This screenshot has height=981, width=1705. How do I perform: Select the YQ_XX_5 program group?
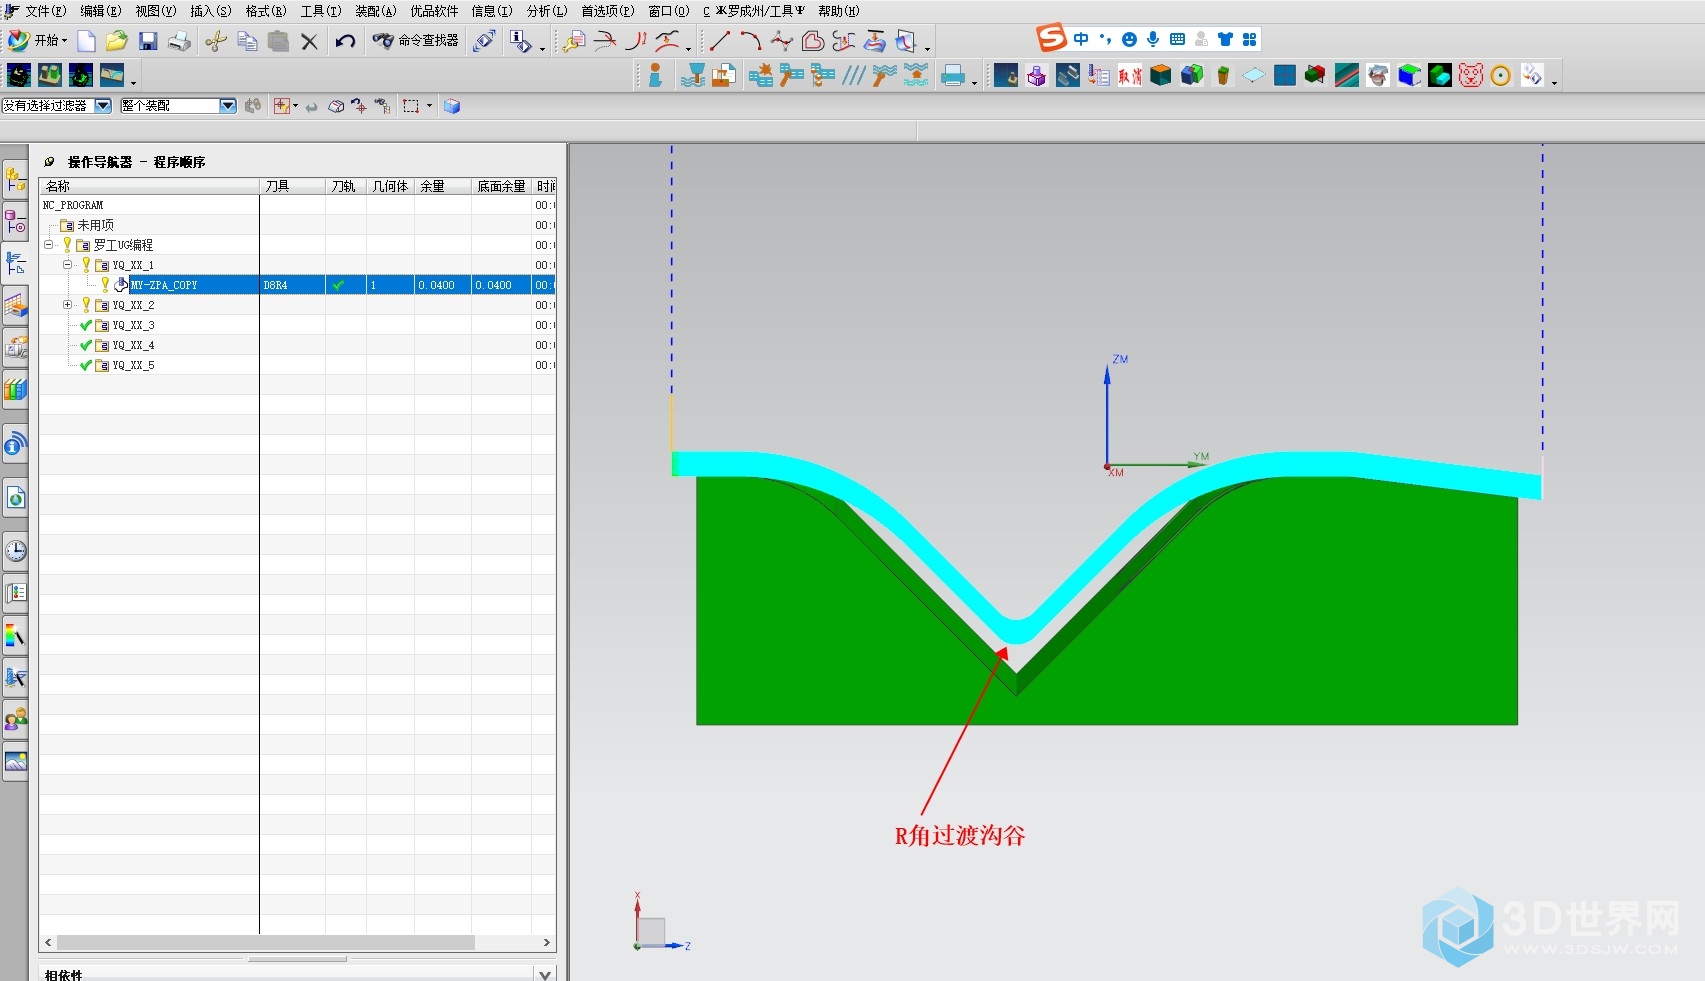pyautogui.click(x=133, y=365)
